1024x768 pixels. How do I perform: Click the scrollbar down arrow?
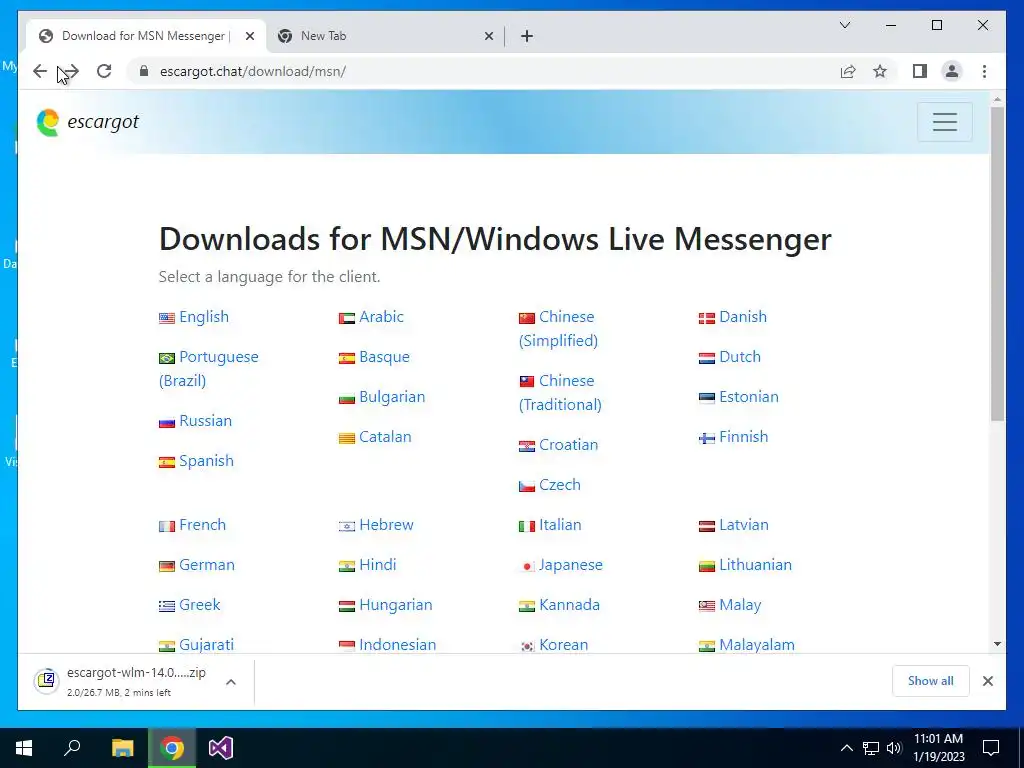(x=997, y=644)
